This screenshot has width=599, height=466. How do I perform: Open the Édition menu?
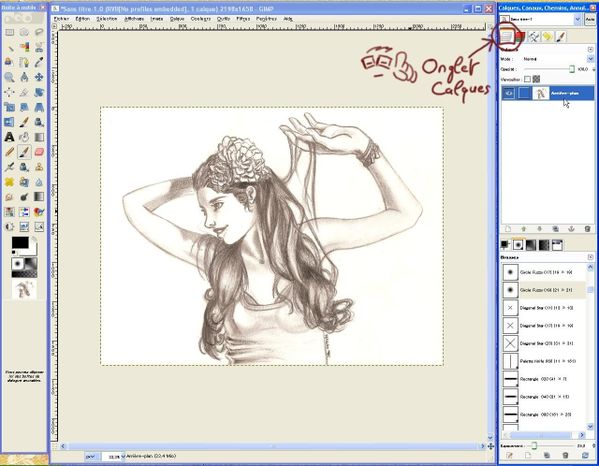(83, 19)
